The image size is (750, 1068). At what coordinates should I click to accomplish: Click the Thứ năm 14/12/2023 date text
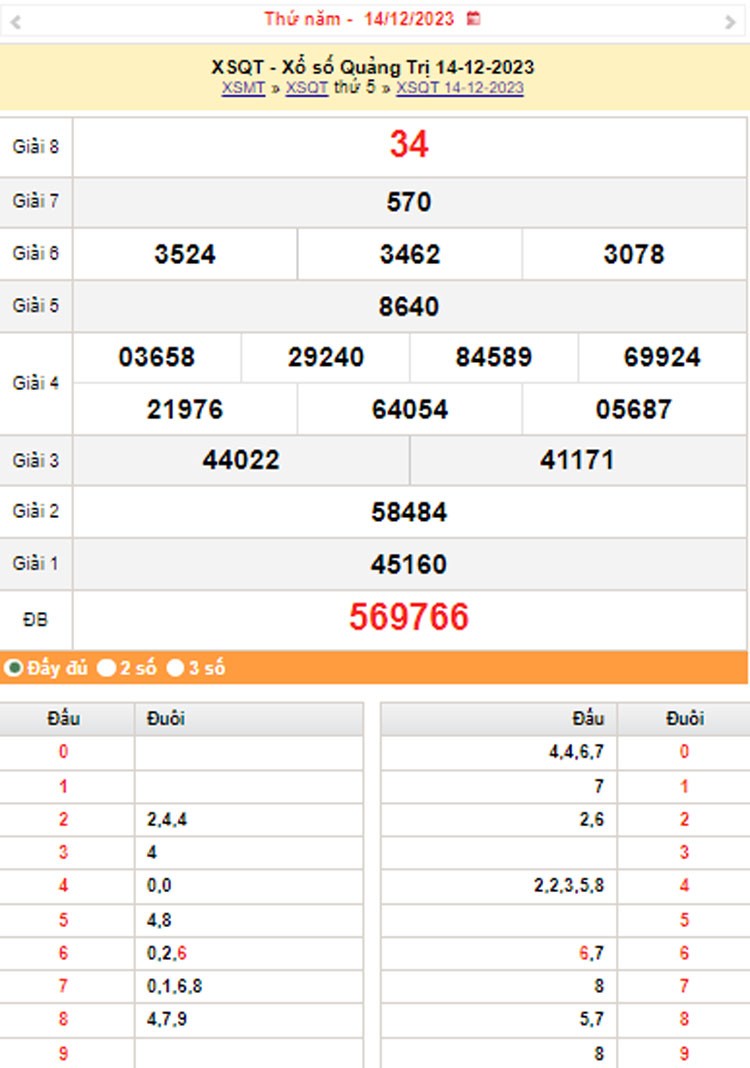coord(359,18)
